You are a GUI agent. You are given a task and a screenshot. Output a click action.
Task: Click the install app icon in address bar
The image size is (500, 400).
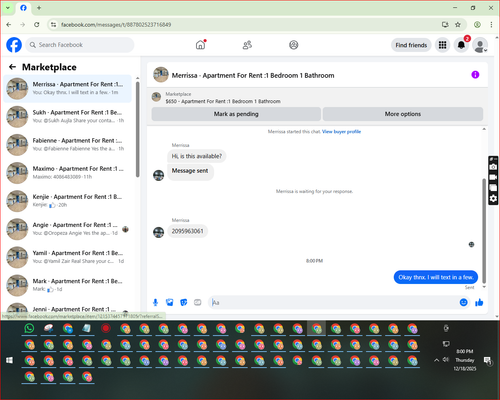pyautogui.click(x=445, y=25)
